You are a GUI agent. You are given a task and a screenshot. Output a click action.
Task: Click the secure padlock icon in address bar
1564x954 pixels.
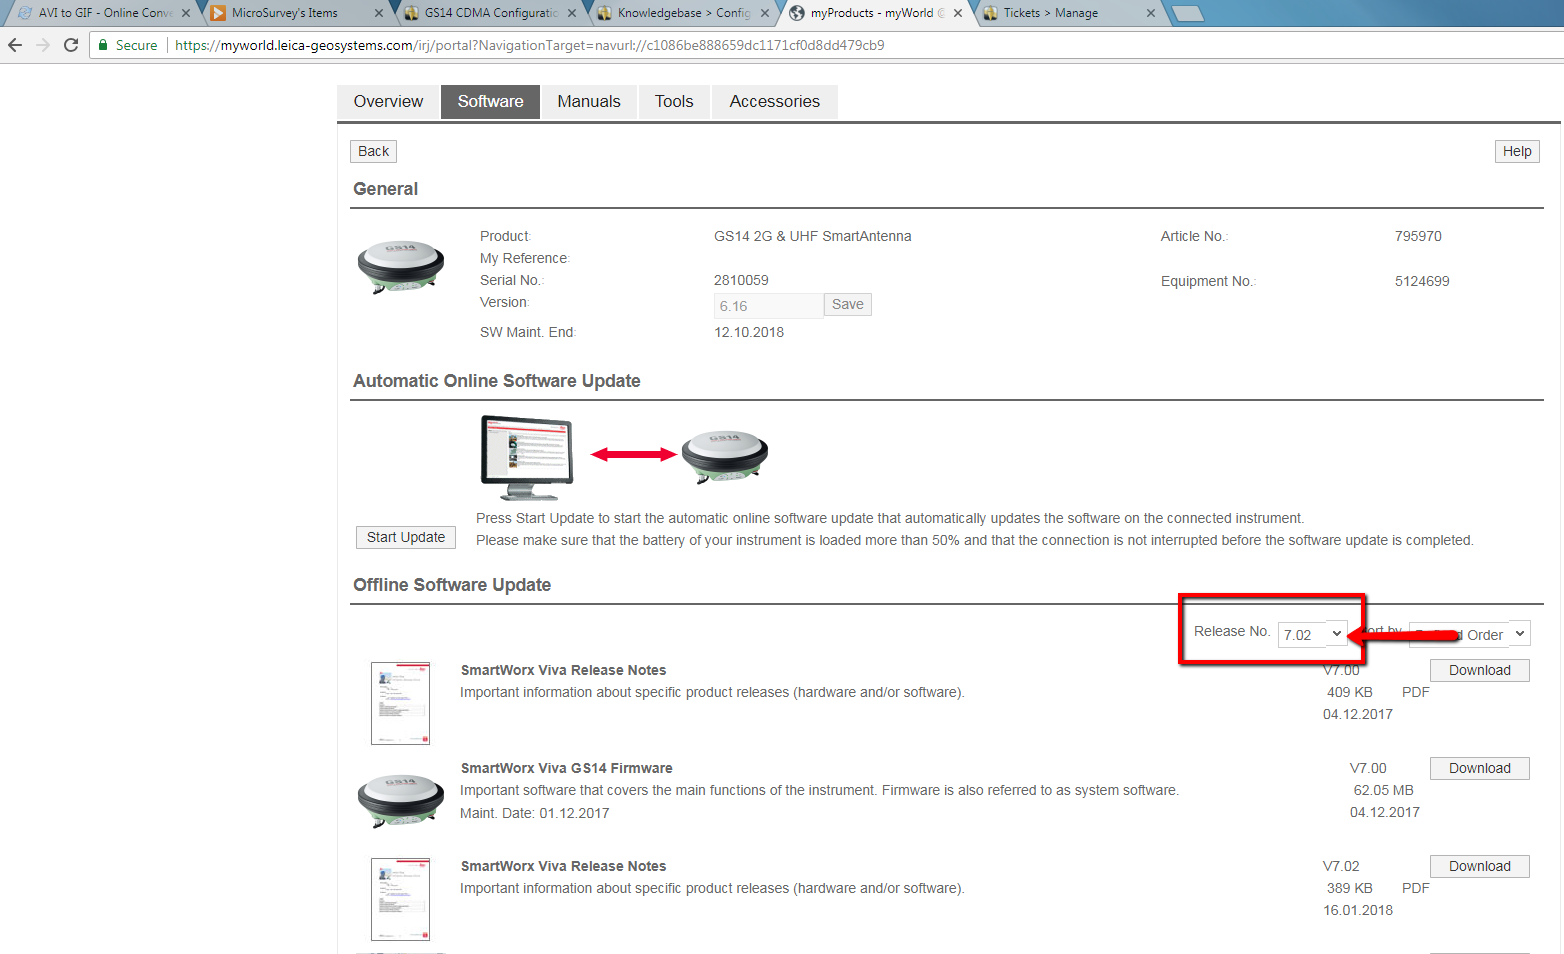point(103,45)
